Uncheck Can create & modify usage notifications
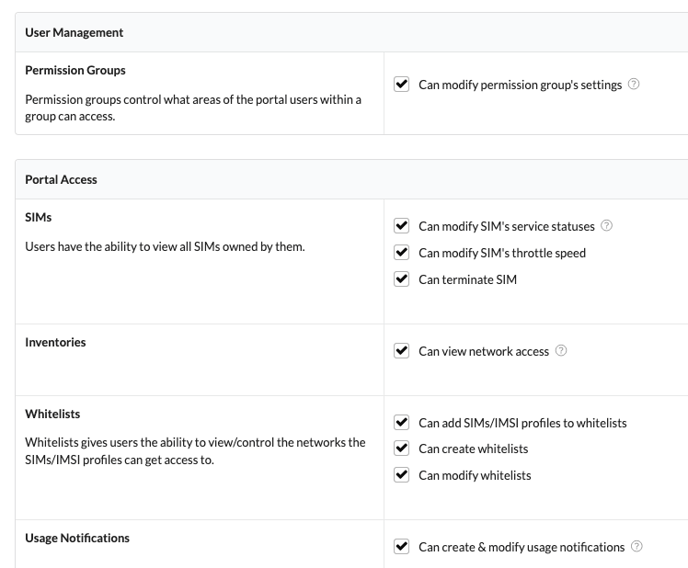This screenshot has height=568, width=688. (402, 547)
